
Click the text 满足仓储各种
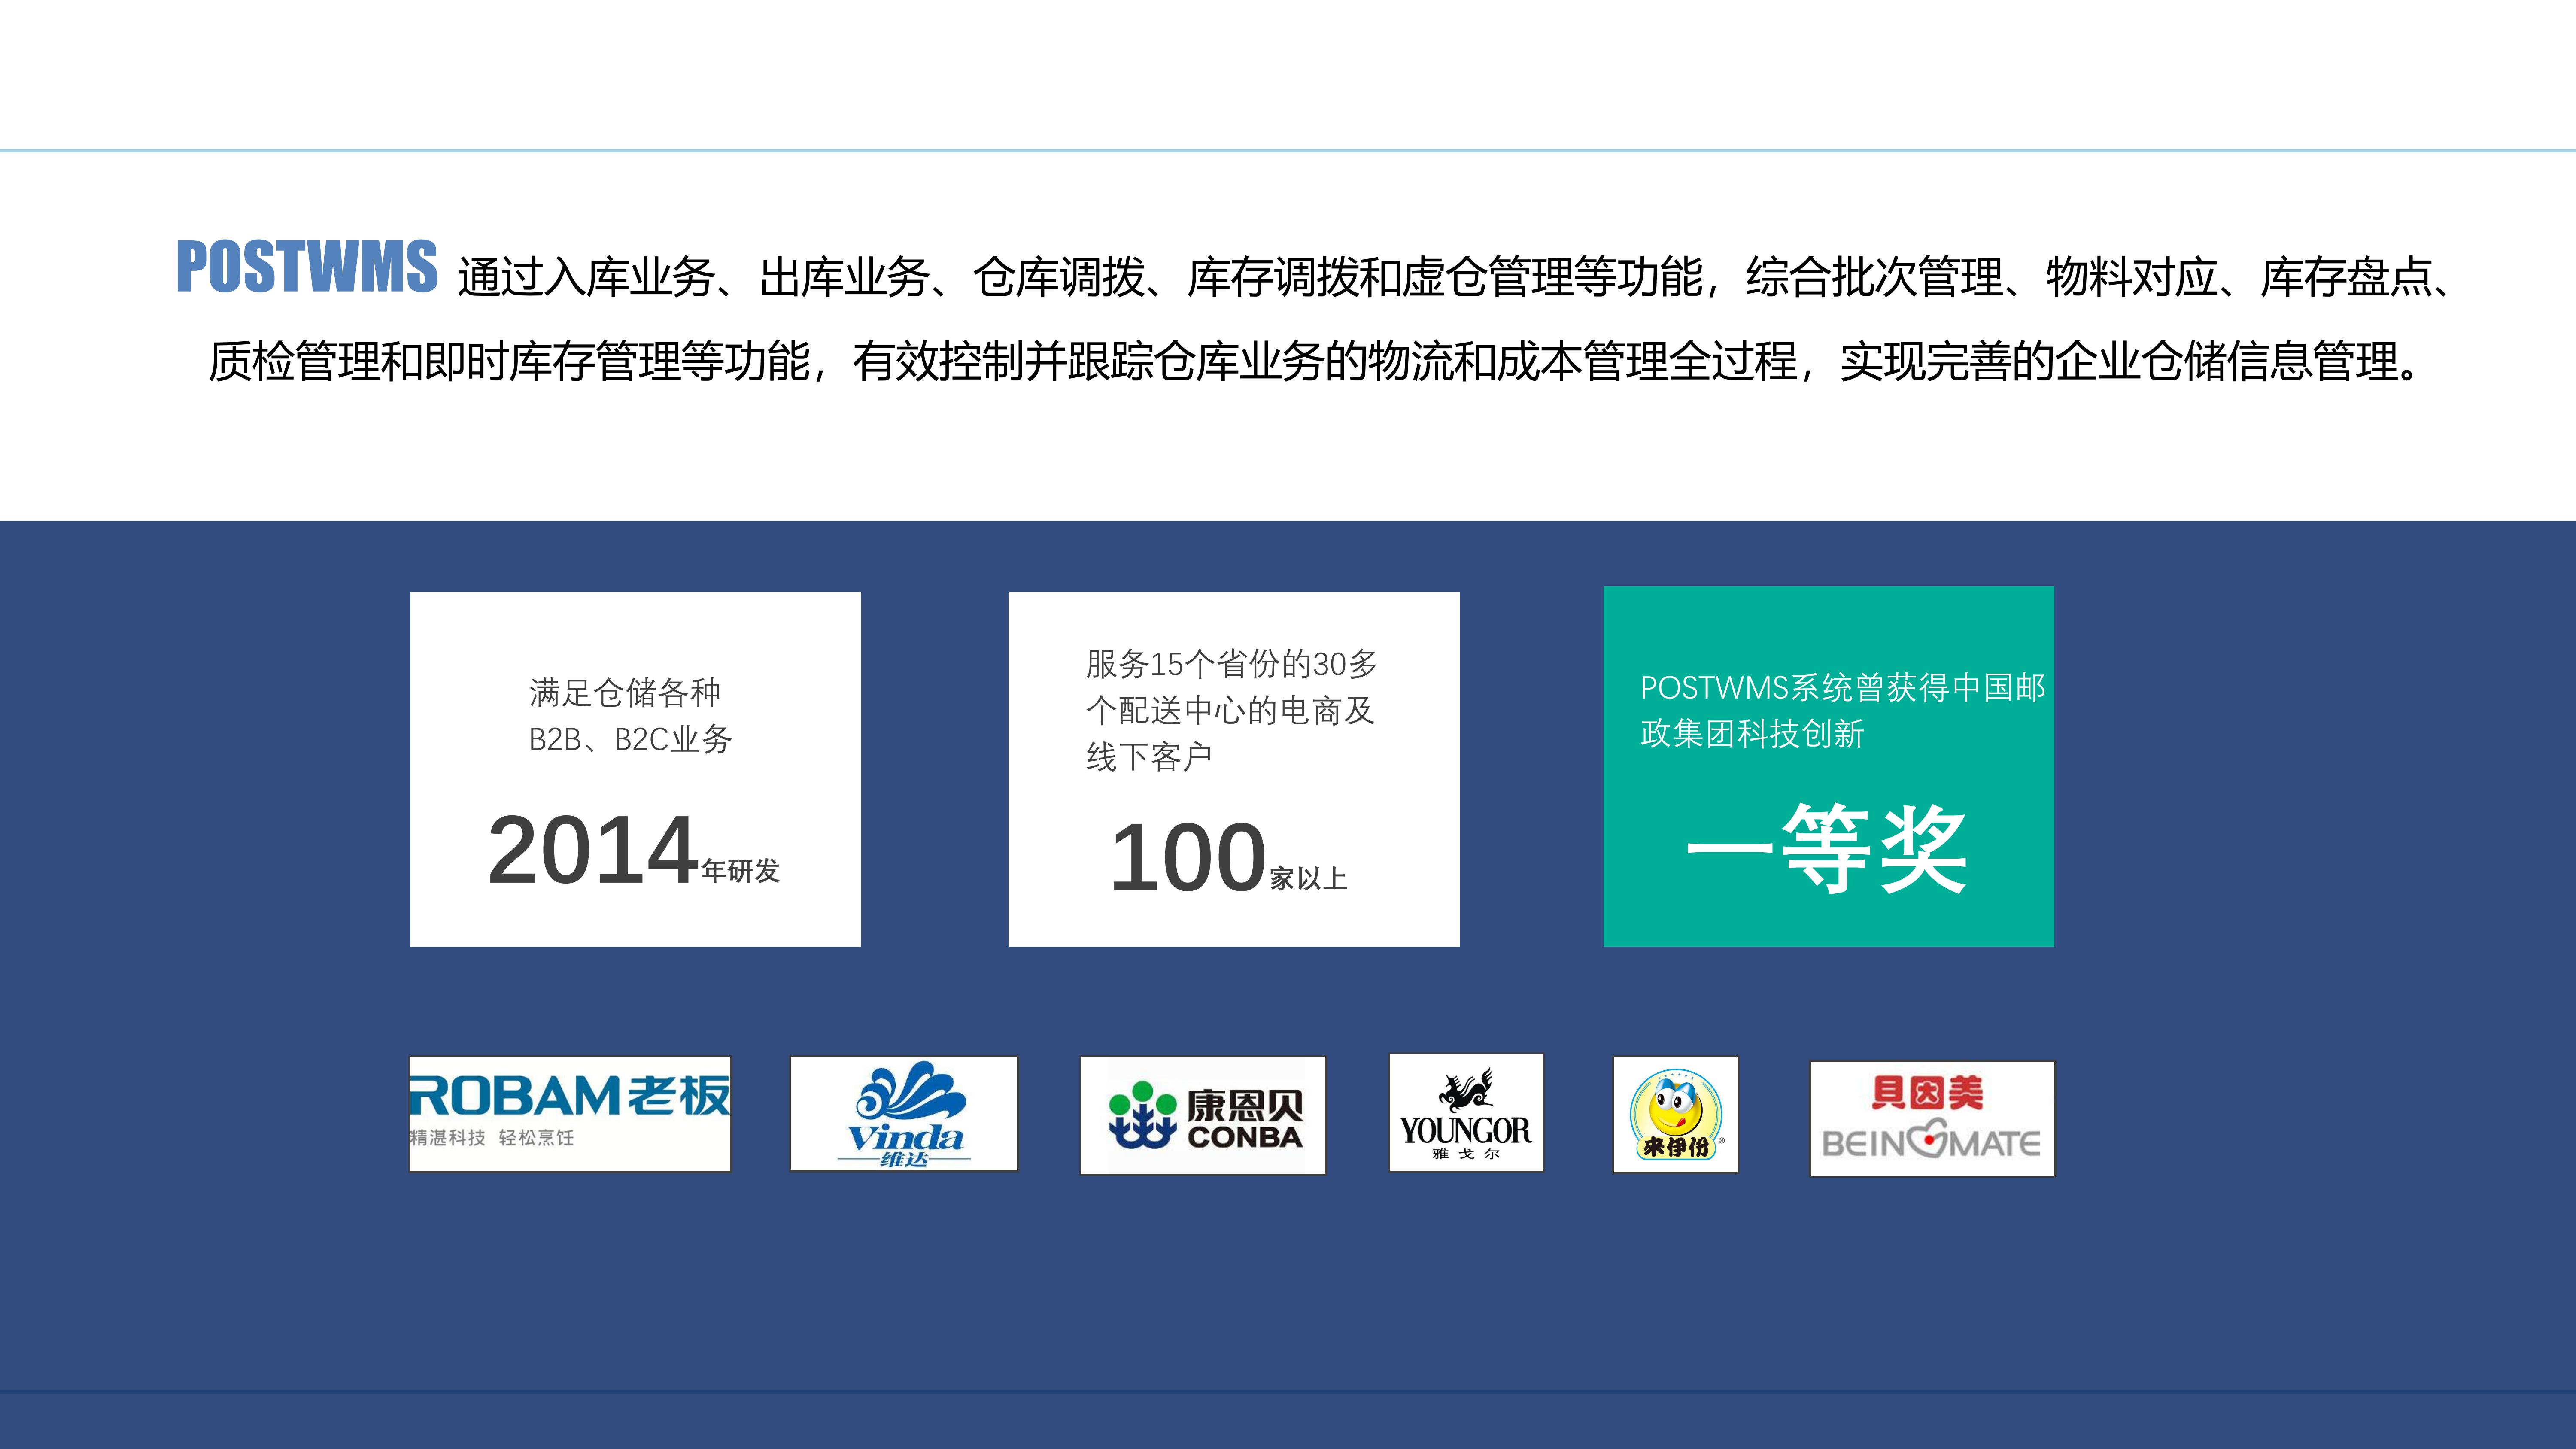[625, 692]
